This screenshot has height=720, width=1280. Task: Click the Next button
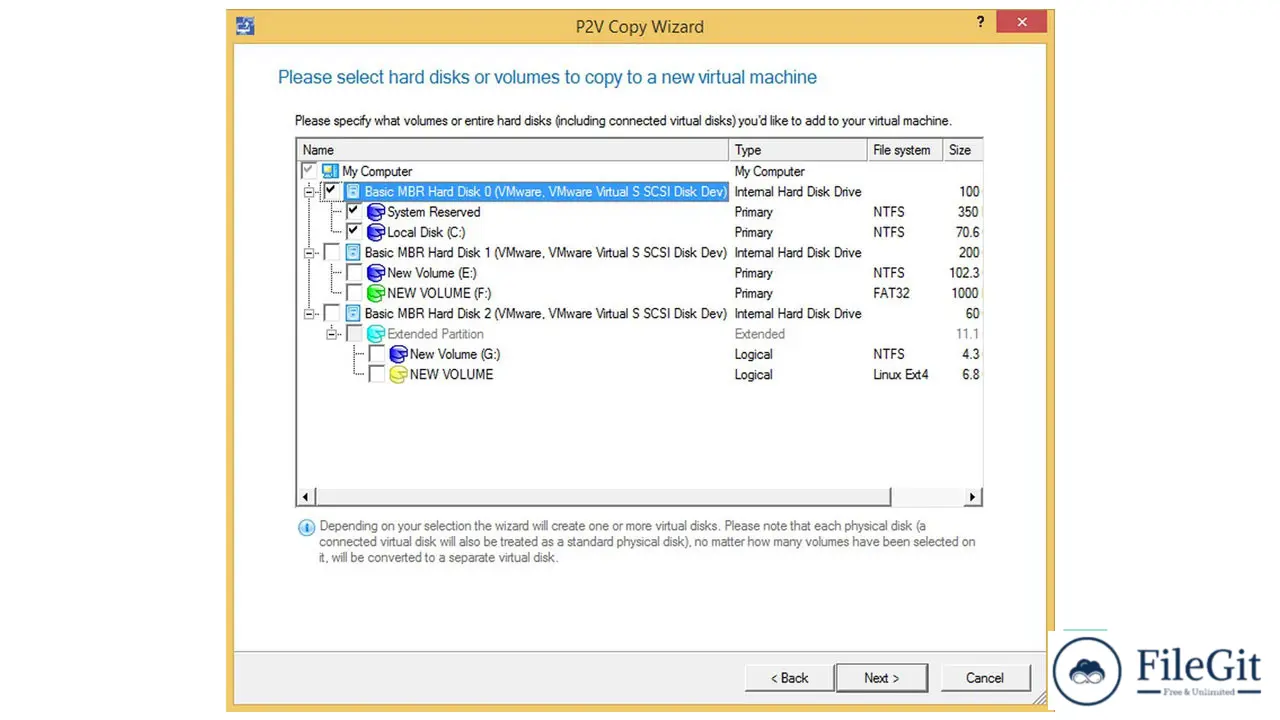tap(881, 678)
